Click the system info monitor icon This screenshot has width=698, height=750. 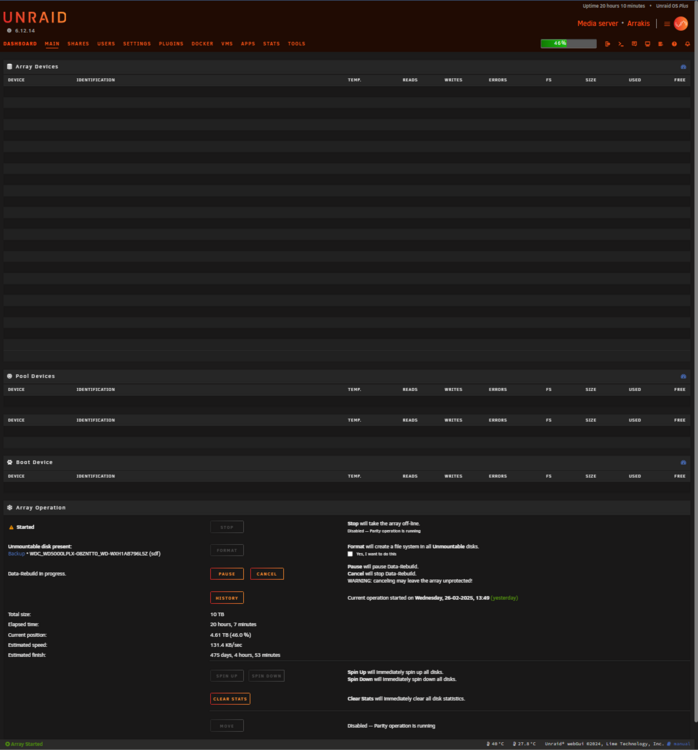click(x=648, y=44)
